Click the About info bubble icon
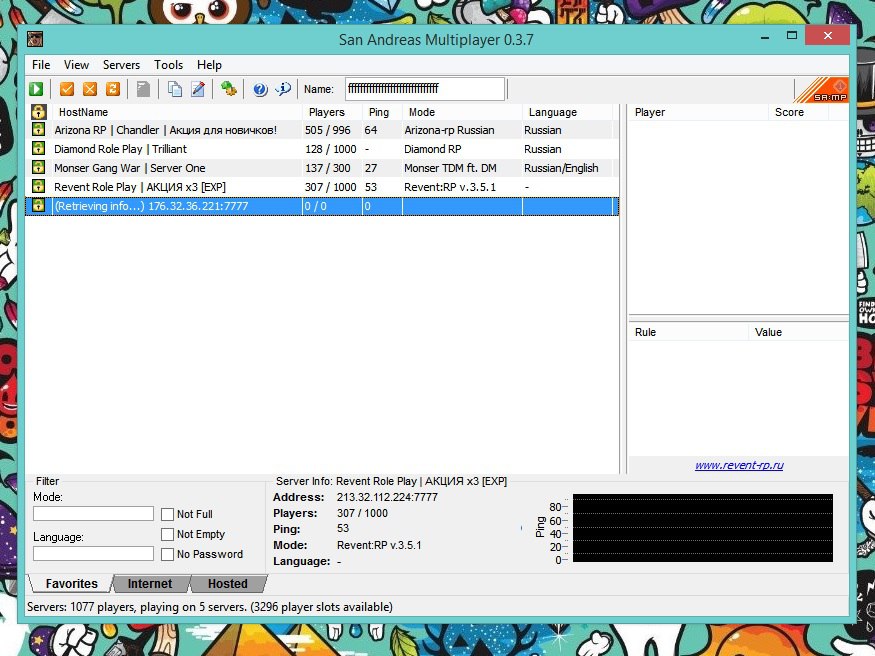 click(x=283, y=89)
